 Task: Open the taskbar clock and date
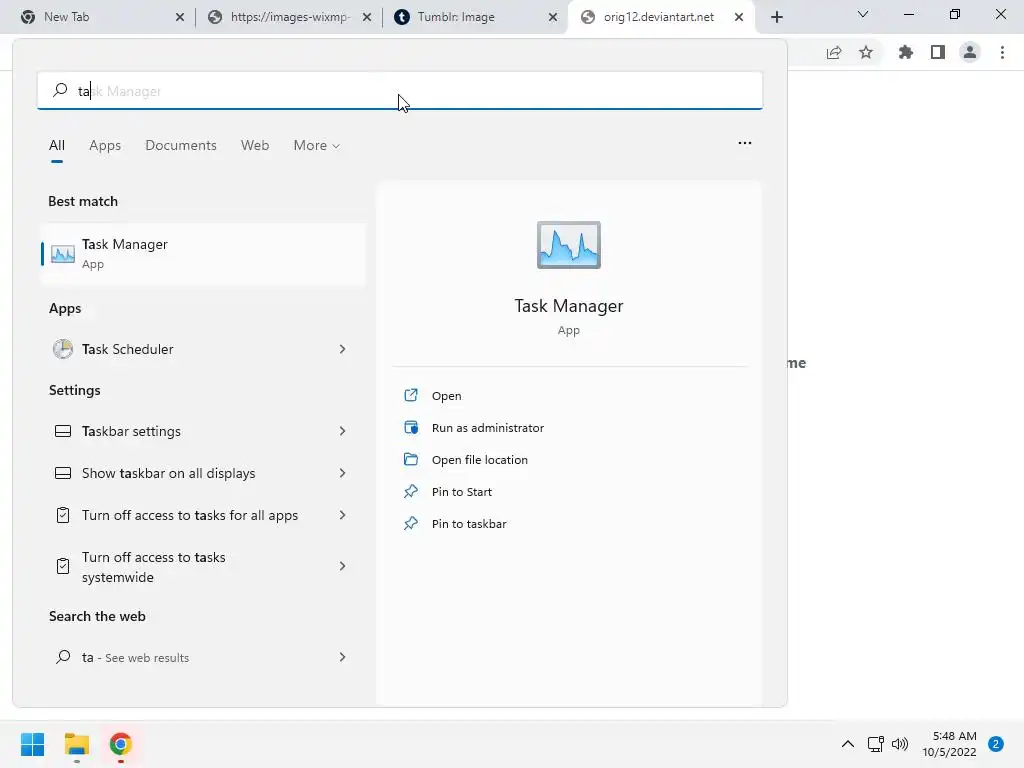point(949,744)
